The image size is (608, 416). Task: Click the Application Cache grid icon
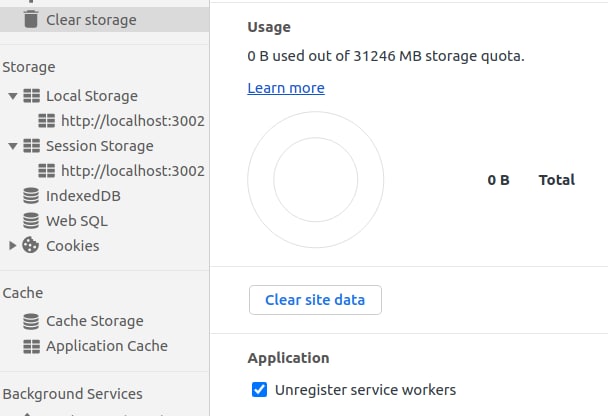coord(30,346)
